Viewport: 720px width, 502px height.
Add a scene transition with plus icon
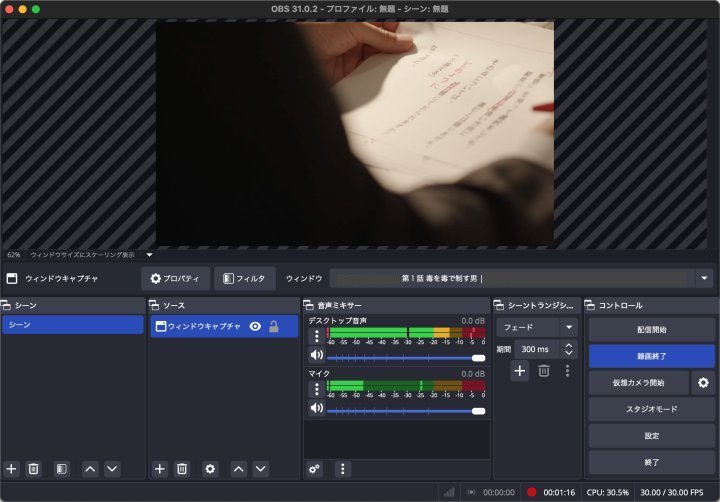pos(520,371)
